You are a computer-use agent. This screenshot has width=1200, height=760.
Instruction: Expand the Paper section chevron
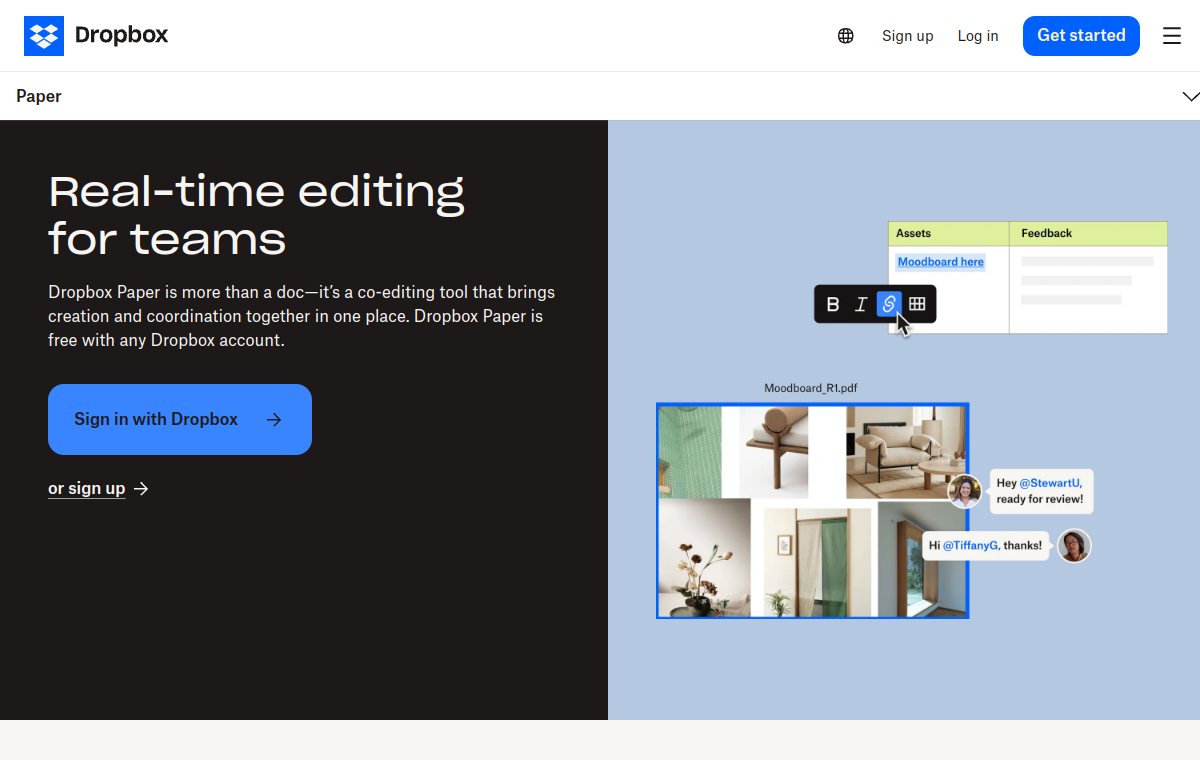[x=1190, y=97]
